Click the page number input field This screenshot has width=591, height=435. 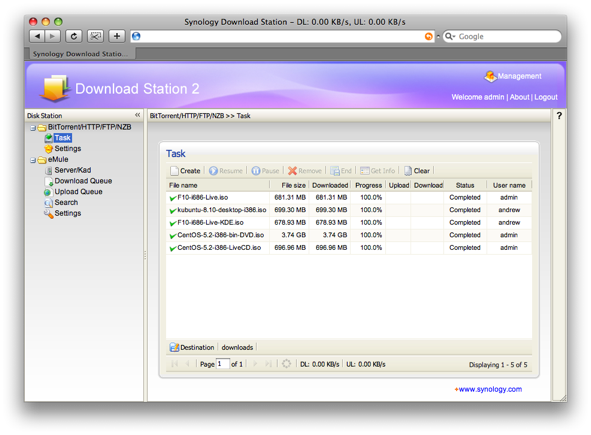[223, 364]
